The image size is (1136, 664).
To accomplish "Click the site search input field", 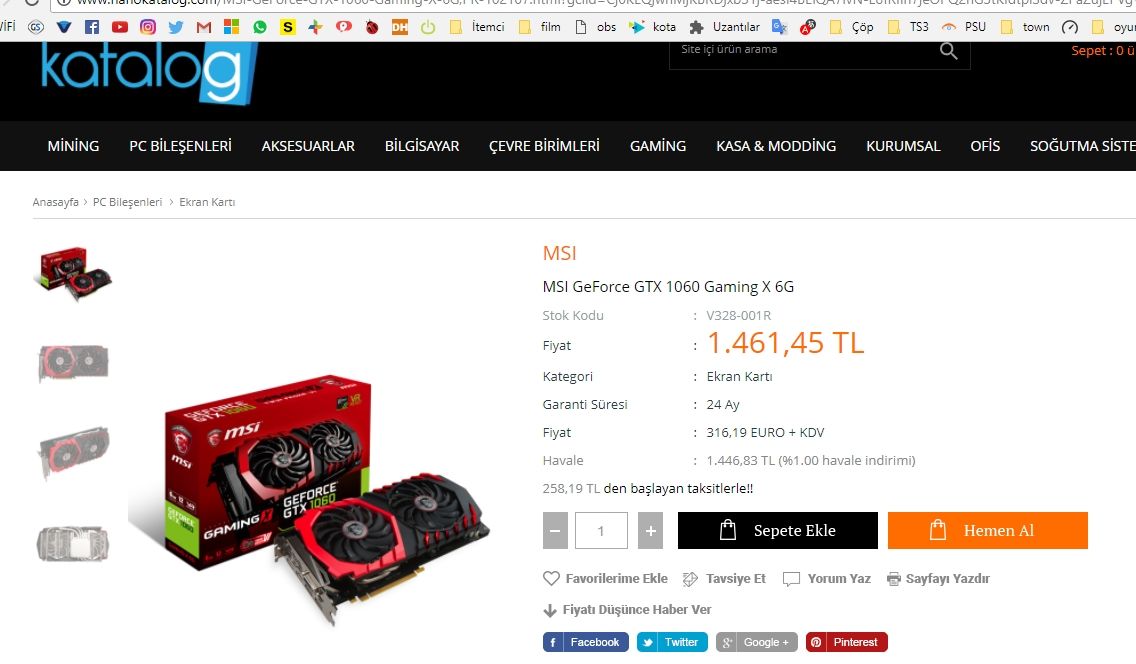I will 804,50.
